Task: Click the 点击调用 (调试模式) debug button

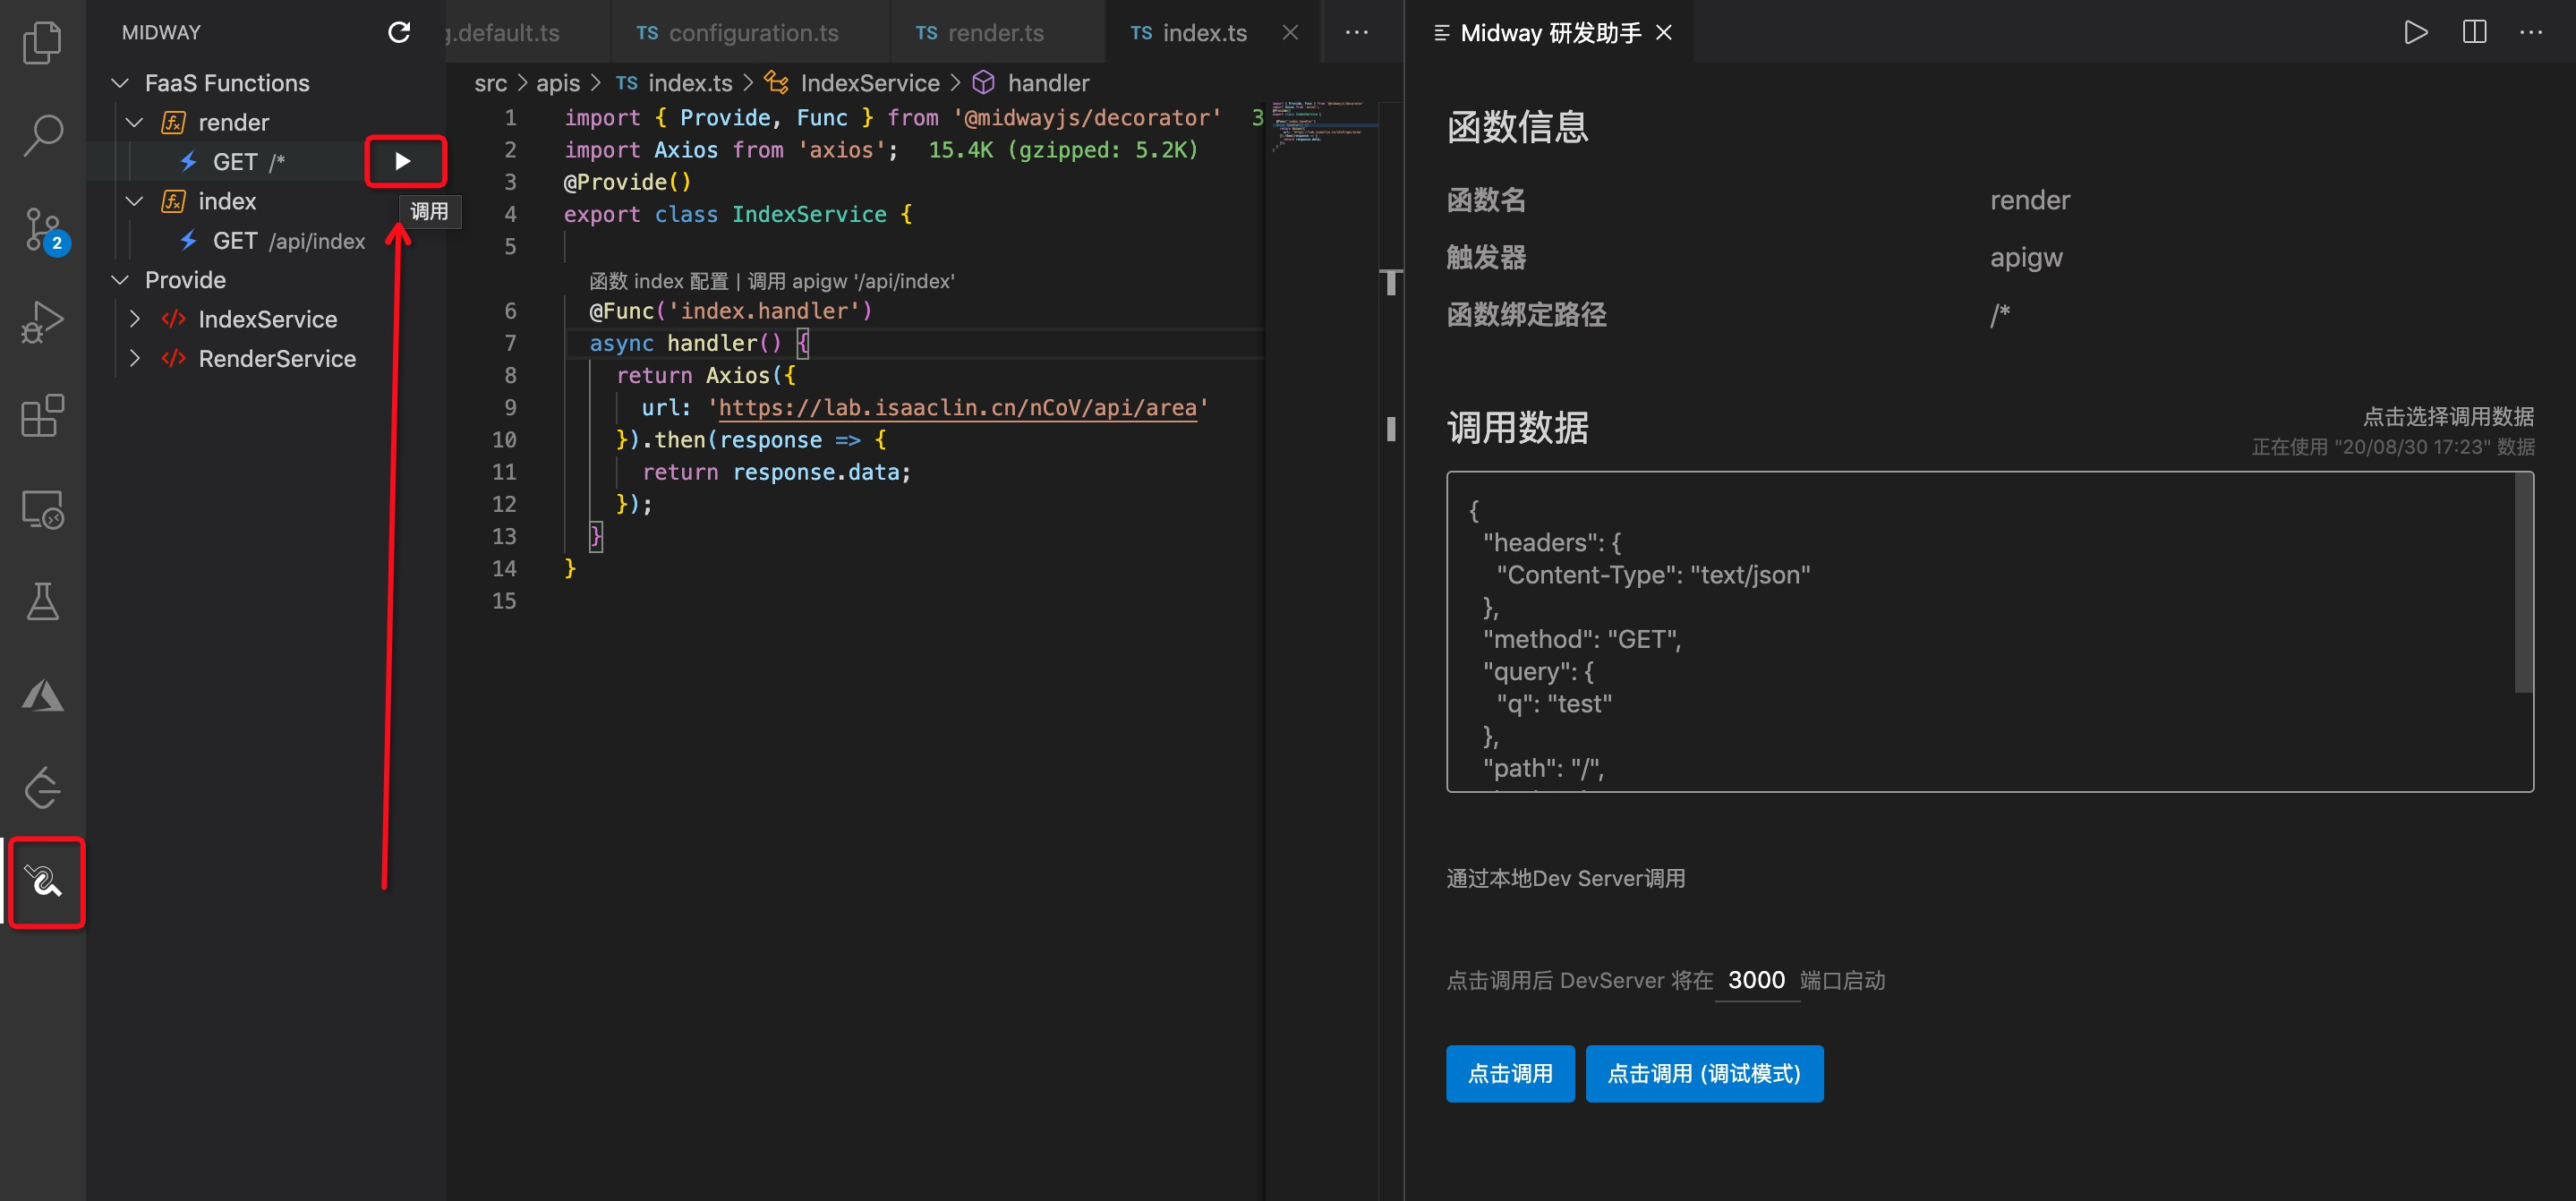Action: (1703, 1073)
